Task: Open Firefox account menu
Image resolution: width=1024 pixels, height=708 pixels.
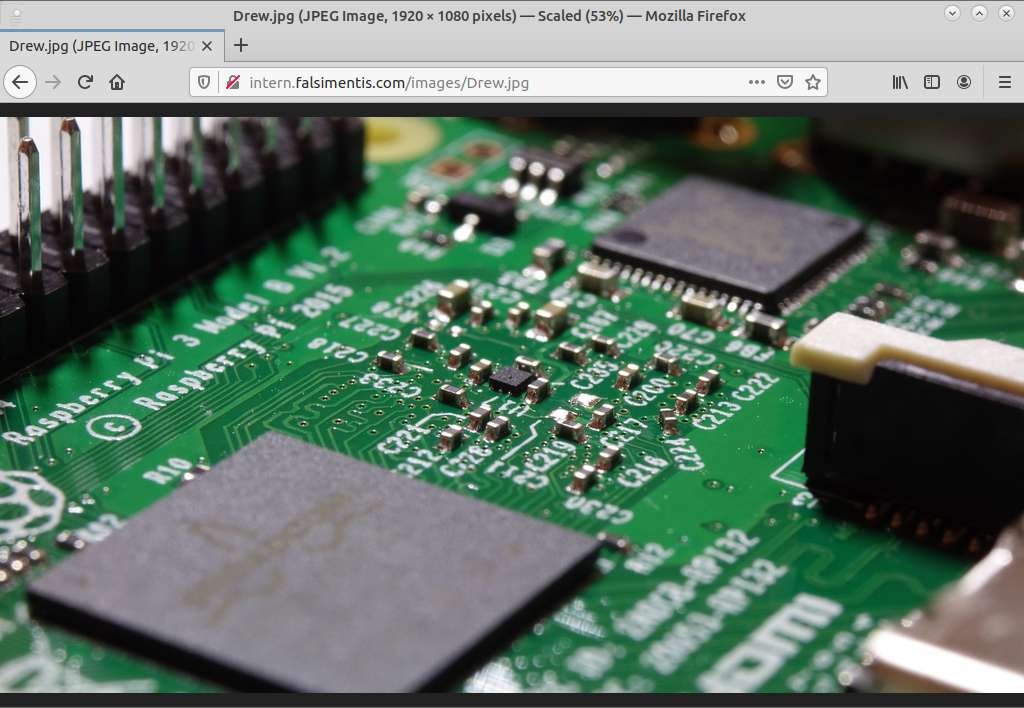Action: [x=964, y=82]
